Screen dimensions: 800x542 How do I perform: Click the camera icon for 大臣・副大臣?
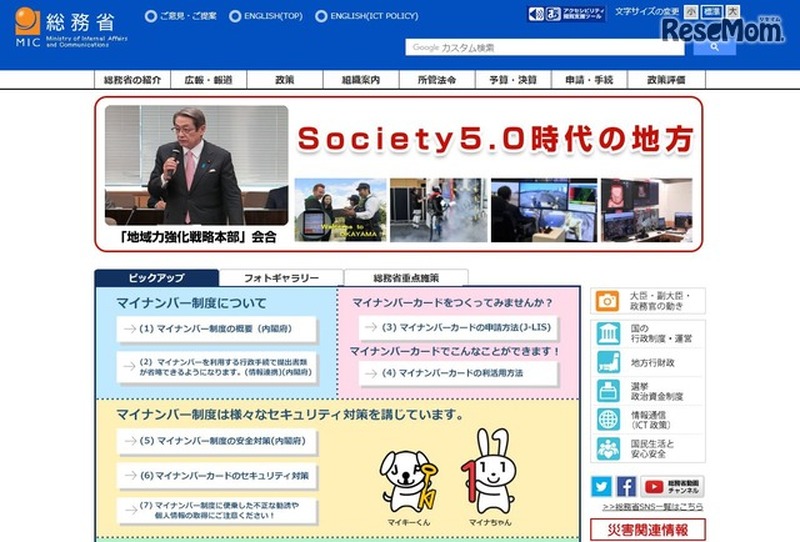(608, 301)
